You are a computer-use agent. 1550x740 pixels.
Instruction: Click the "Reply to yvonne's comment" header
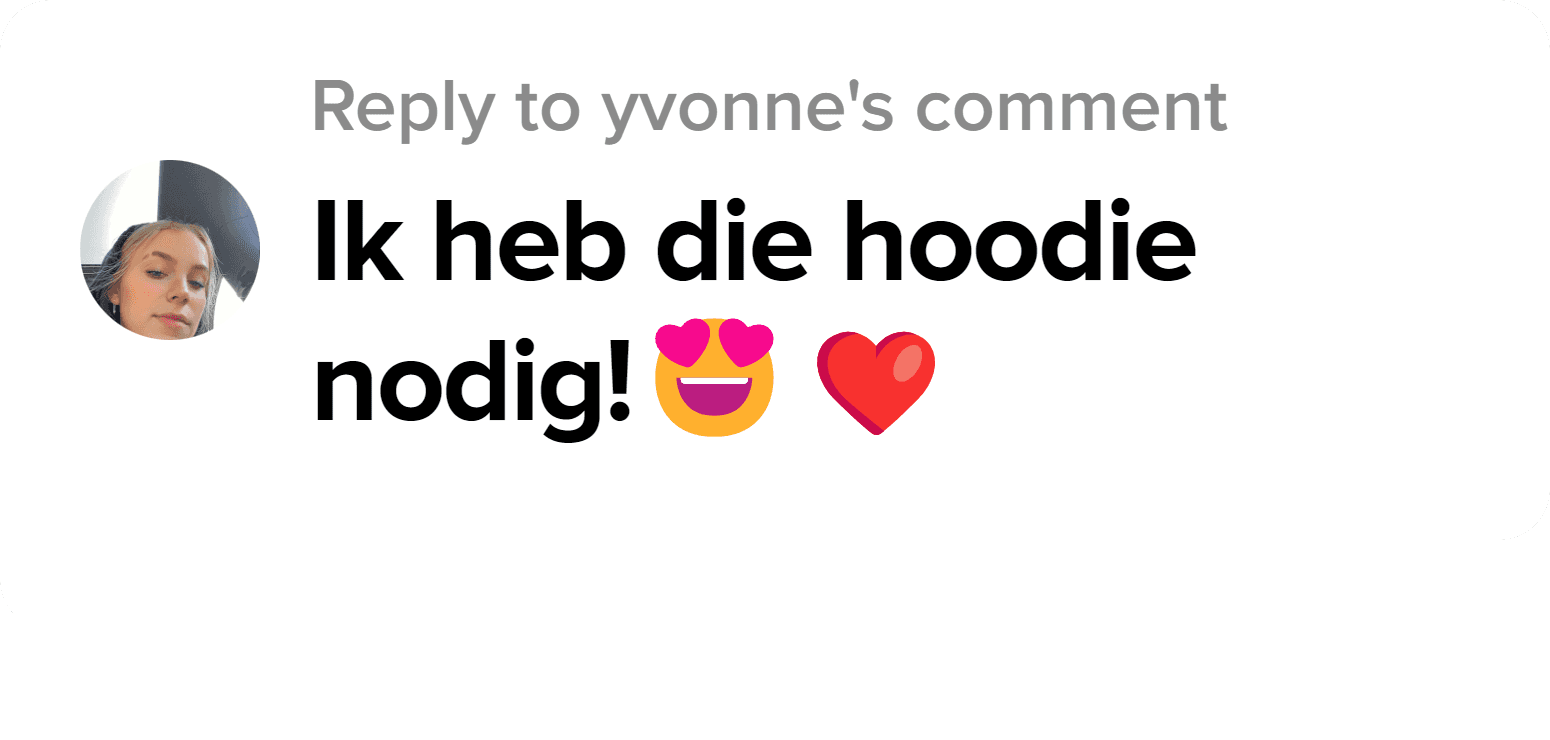[x=769, y=107]
